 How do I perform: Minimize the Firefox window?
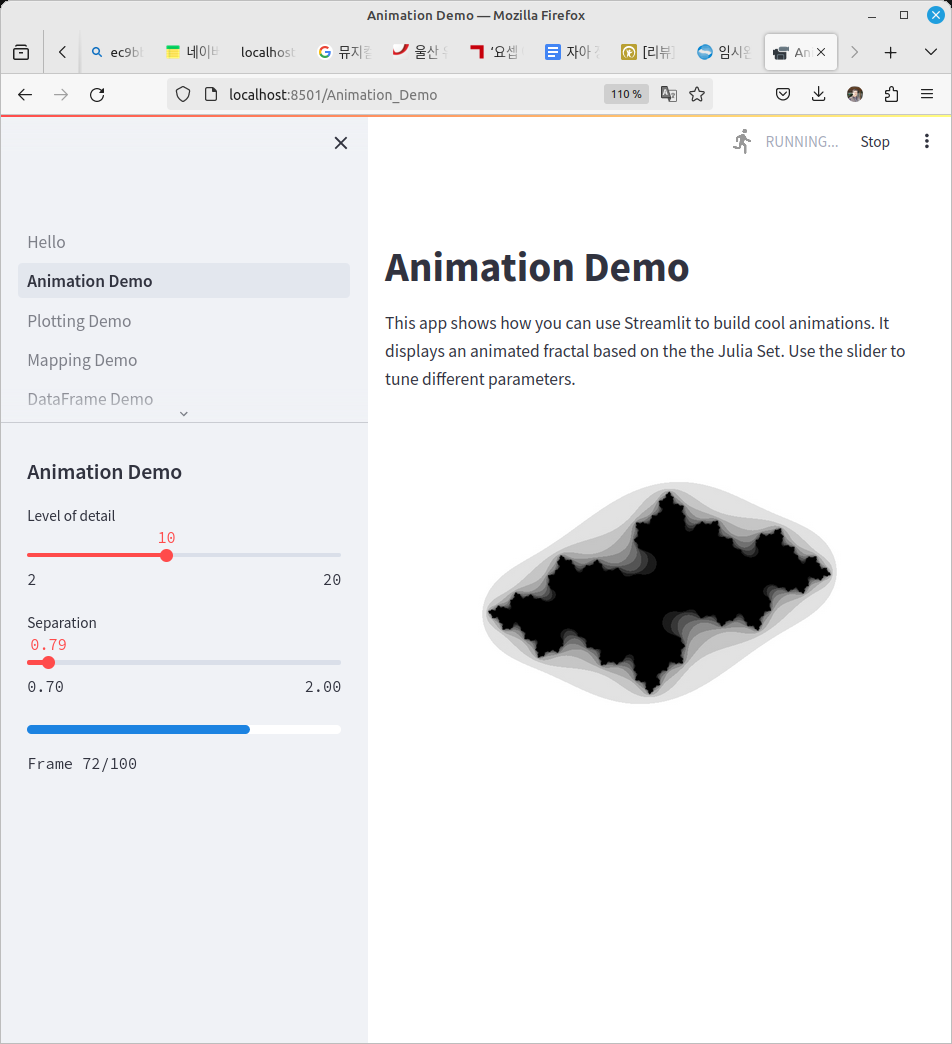click(872, 15)
